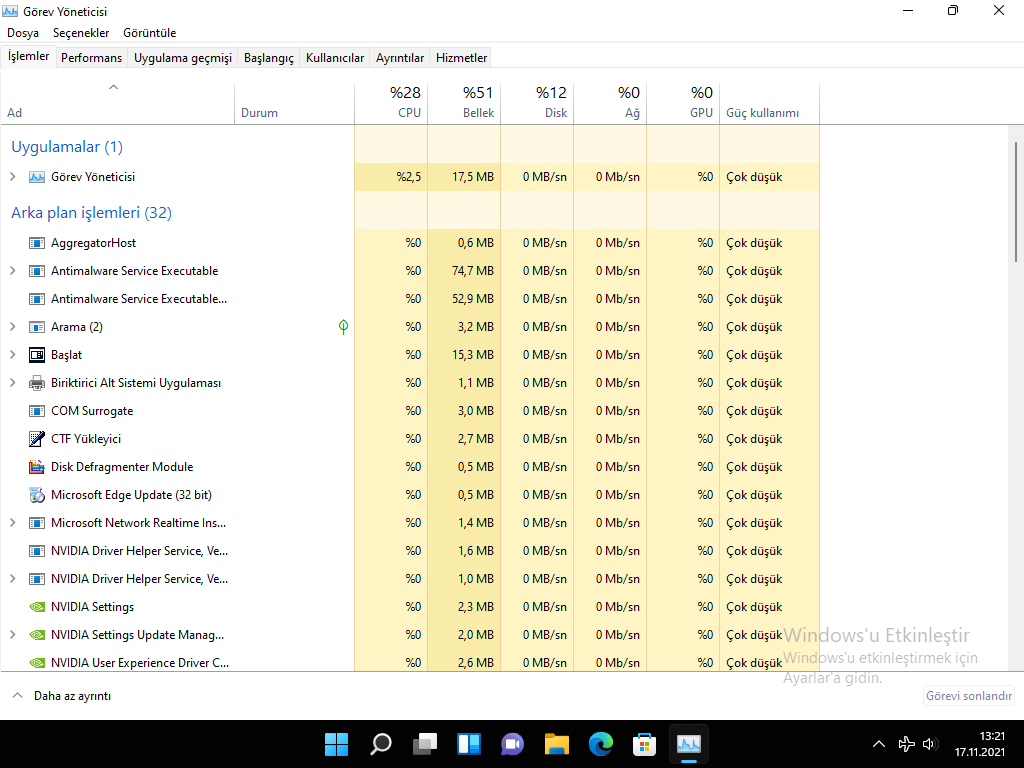This screenshot has height=768, width=1024.
Task: Sort processes by the Bellek column
Action: point(464,103)
